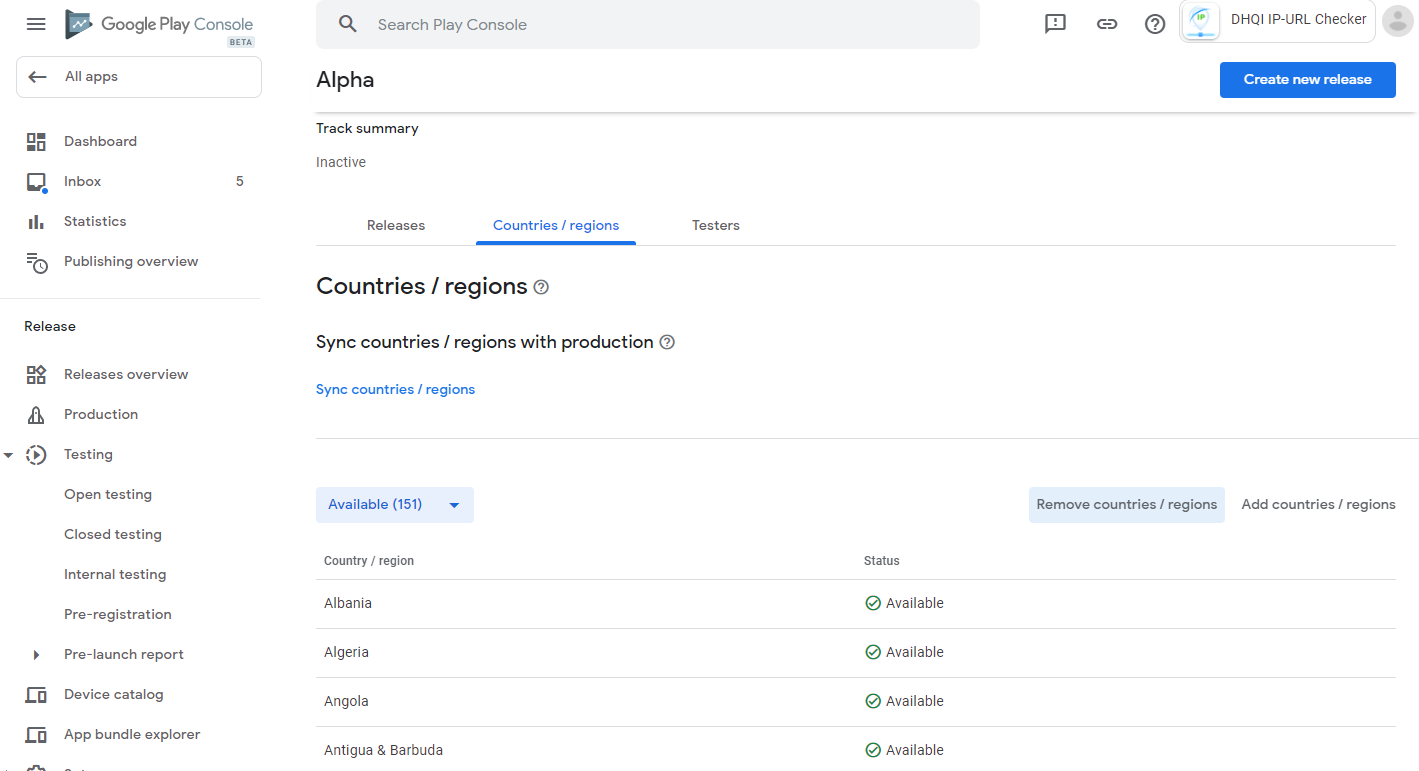Click the Create new release button
The width and height of the screenshot is (1419, 771).
tap(1307, 80)
